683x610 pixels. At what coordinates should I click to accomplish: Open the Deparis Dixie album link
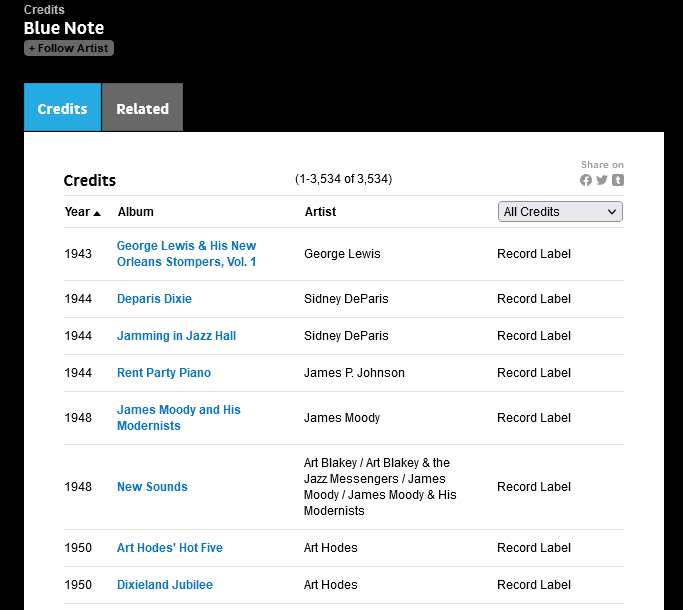click(154, 299)
